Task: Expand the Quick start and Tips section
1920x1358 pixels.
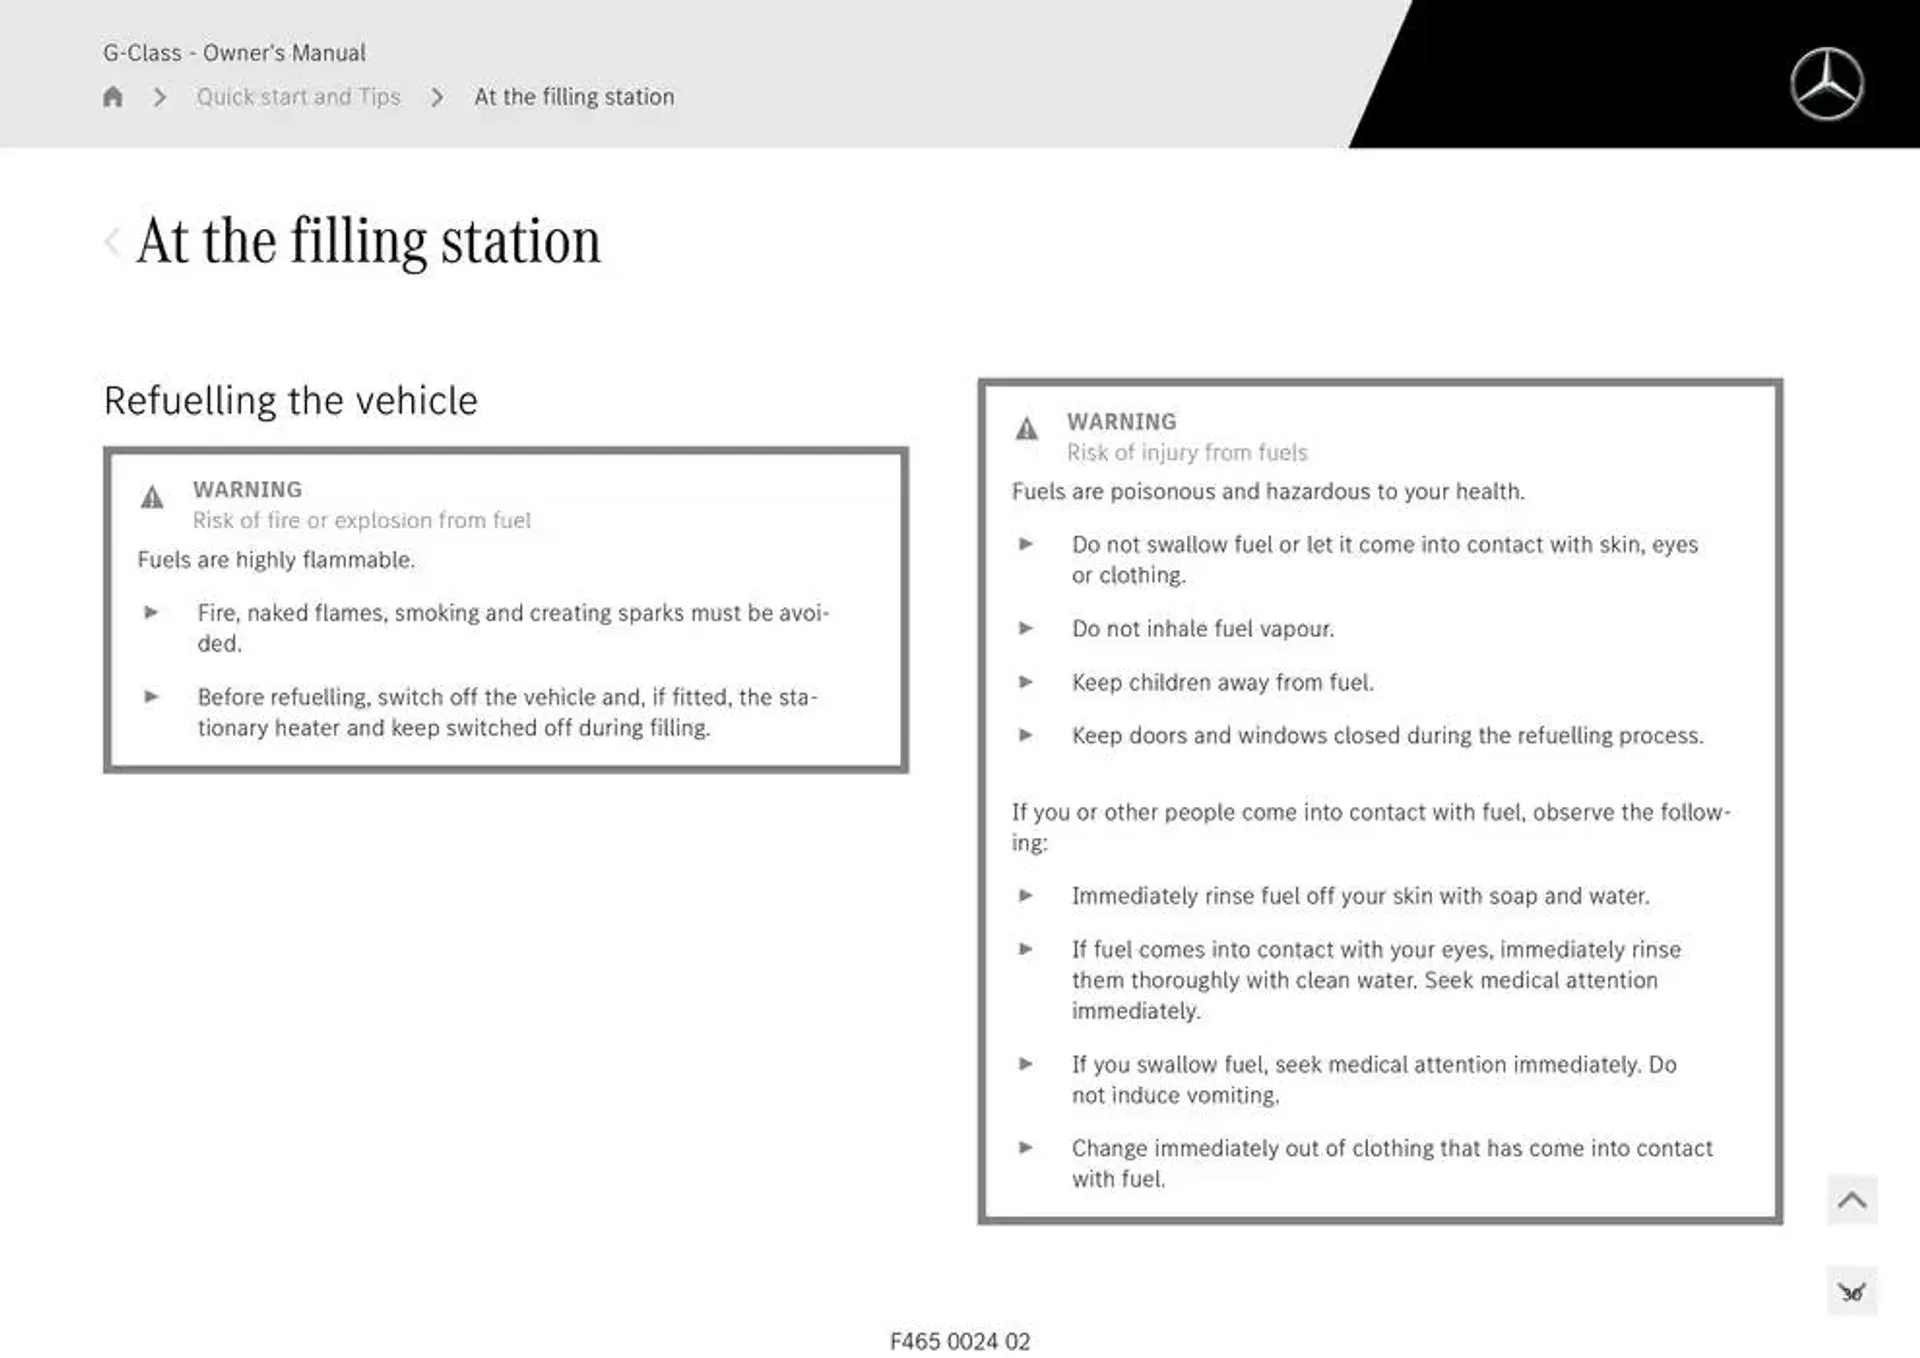Action: coord(298,96)
